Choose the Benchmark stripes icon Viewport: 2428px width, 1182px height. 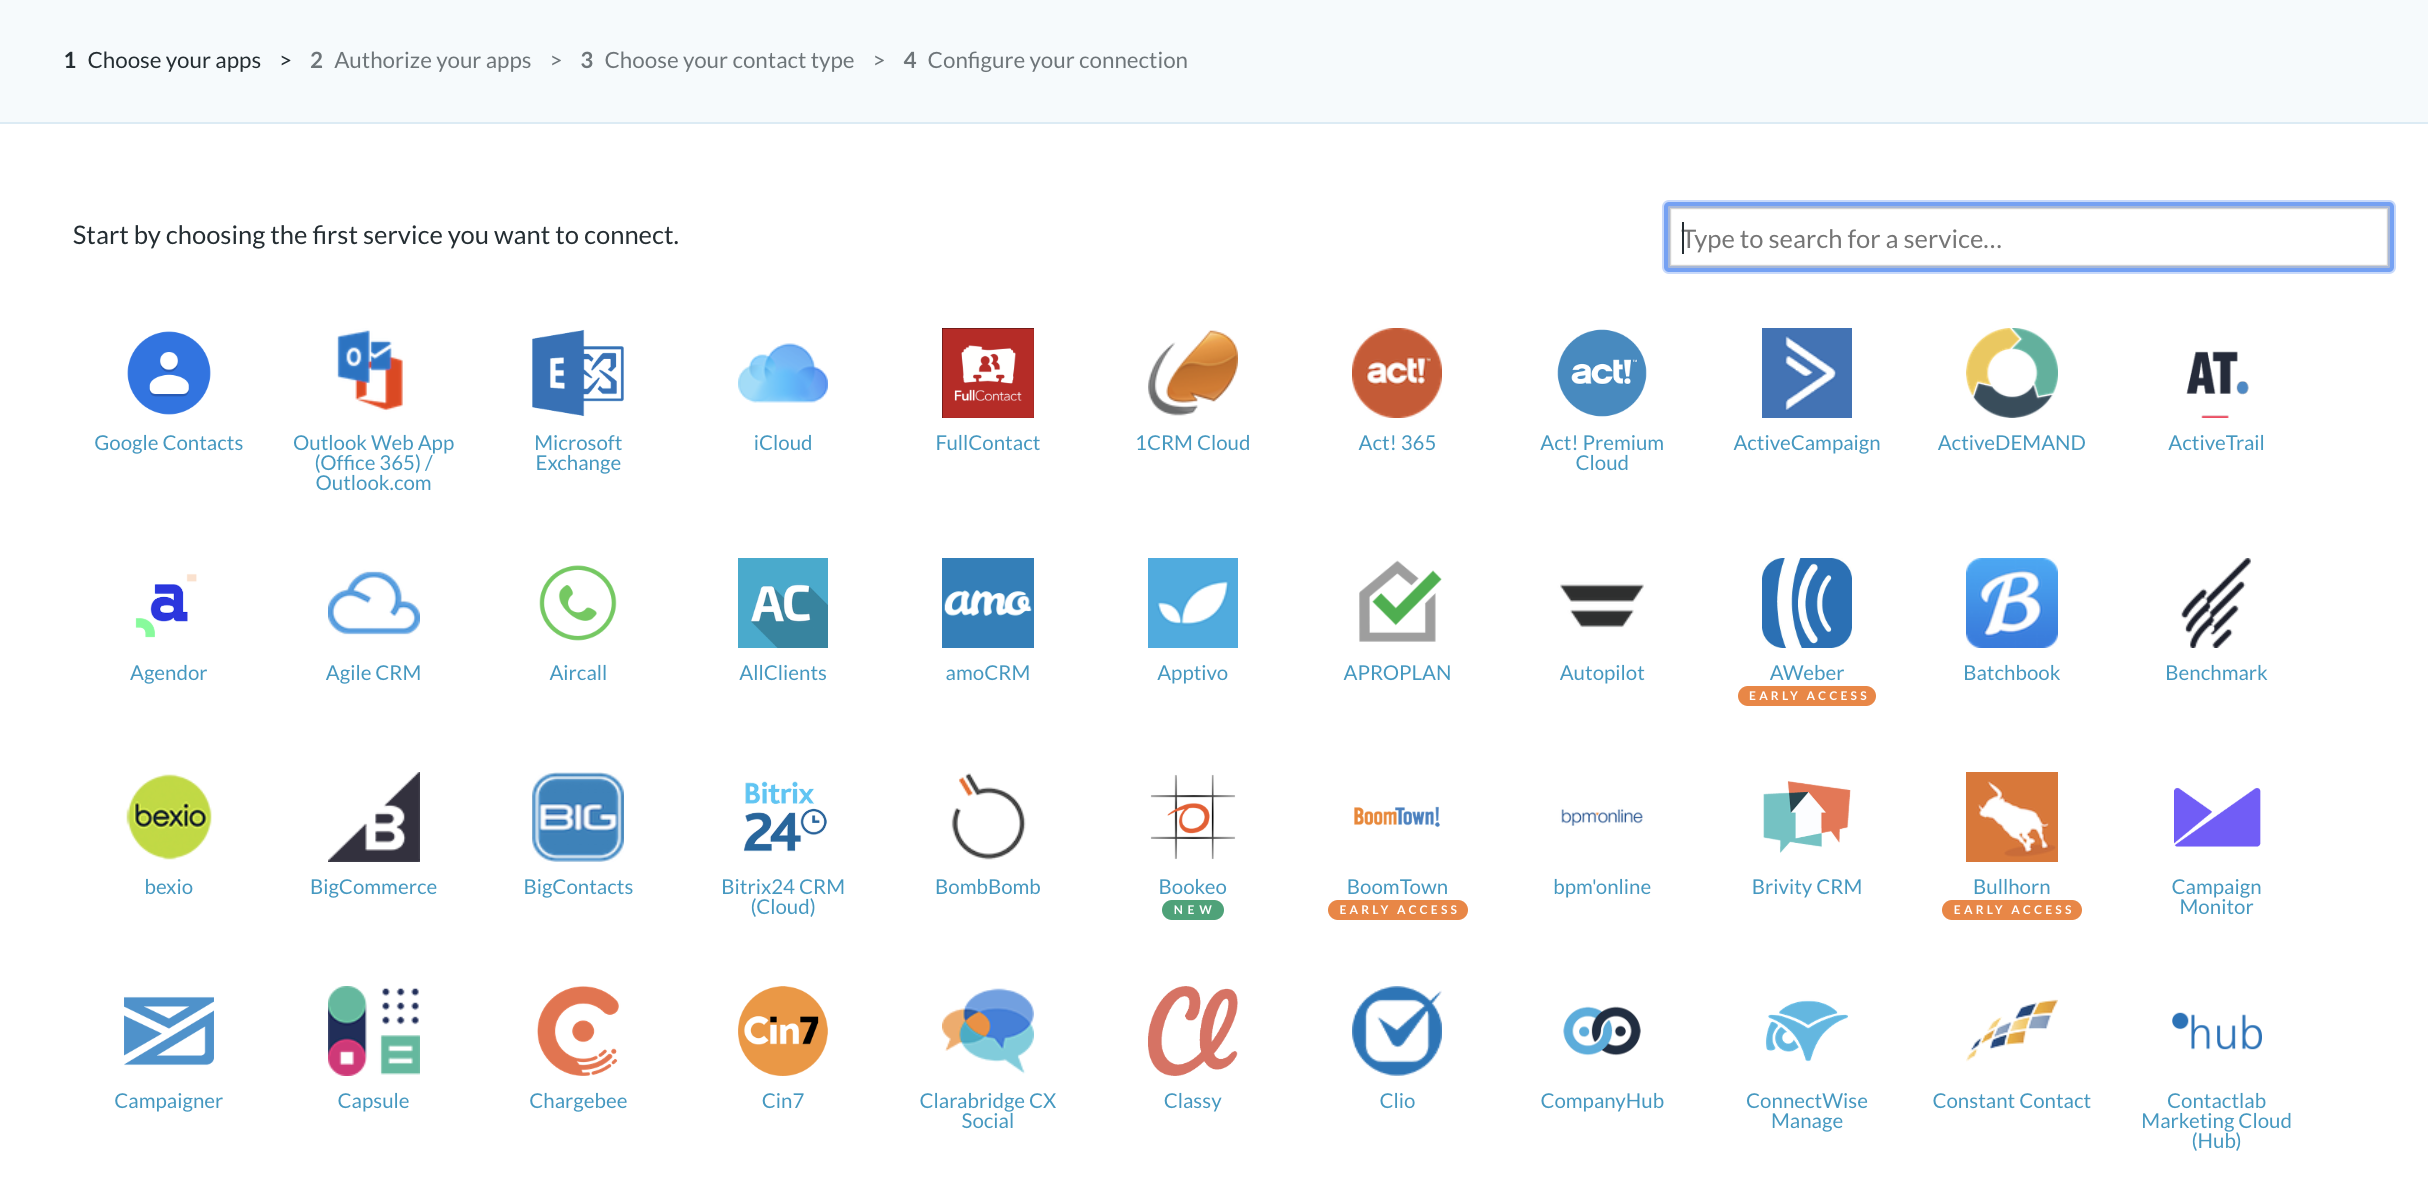tap(2217, 603)
